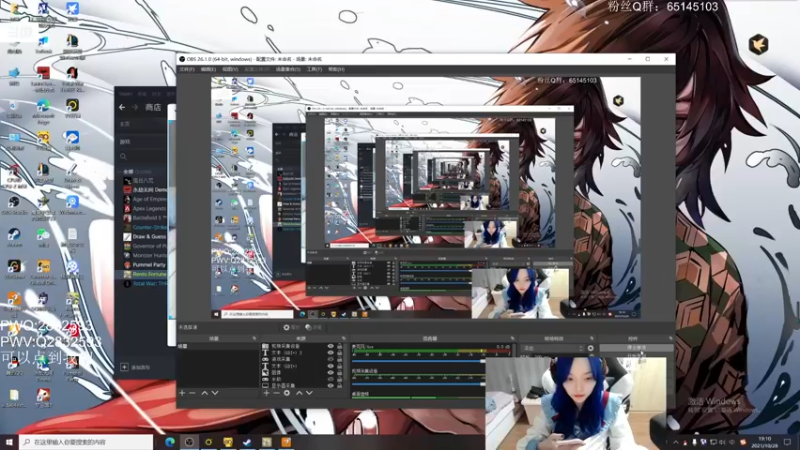The image size is (800, 450).
Task: Select Pummel Party in Steam game list
Action: 144,265
